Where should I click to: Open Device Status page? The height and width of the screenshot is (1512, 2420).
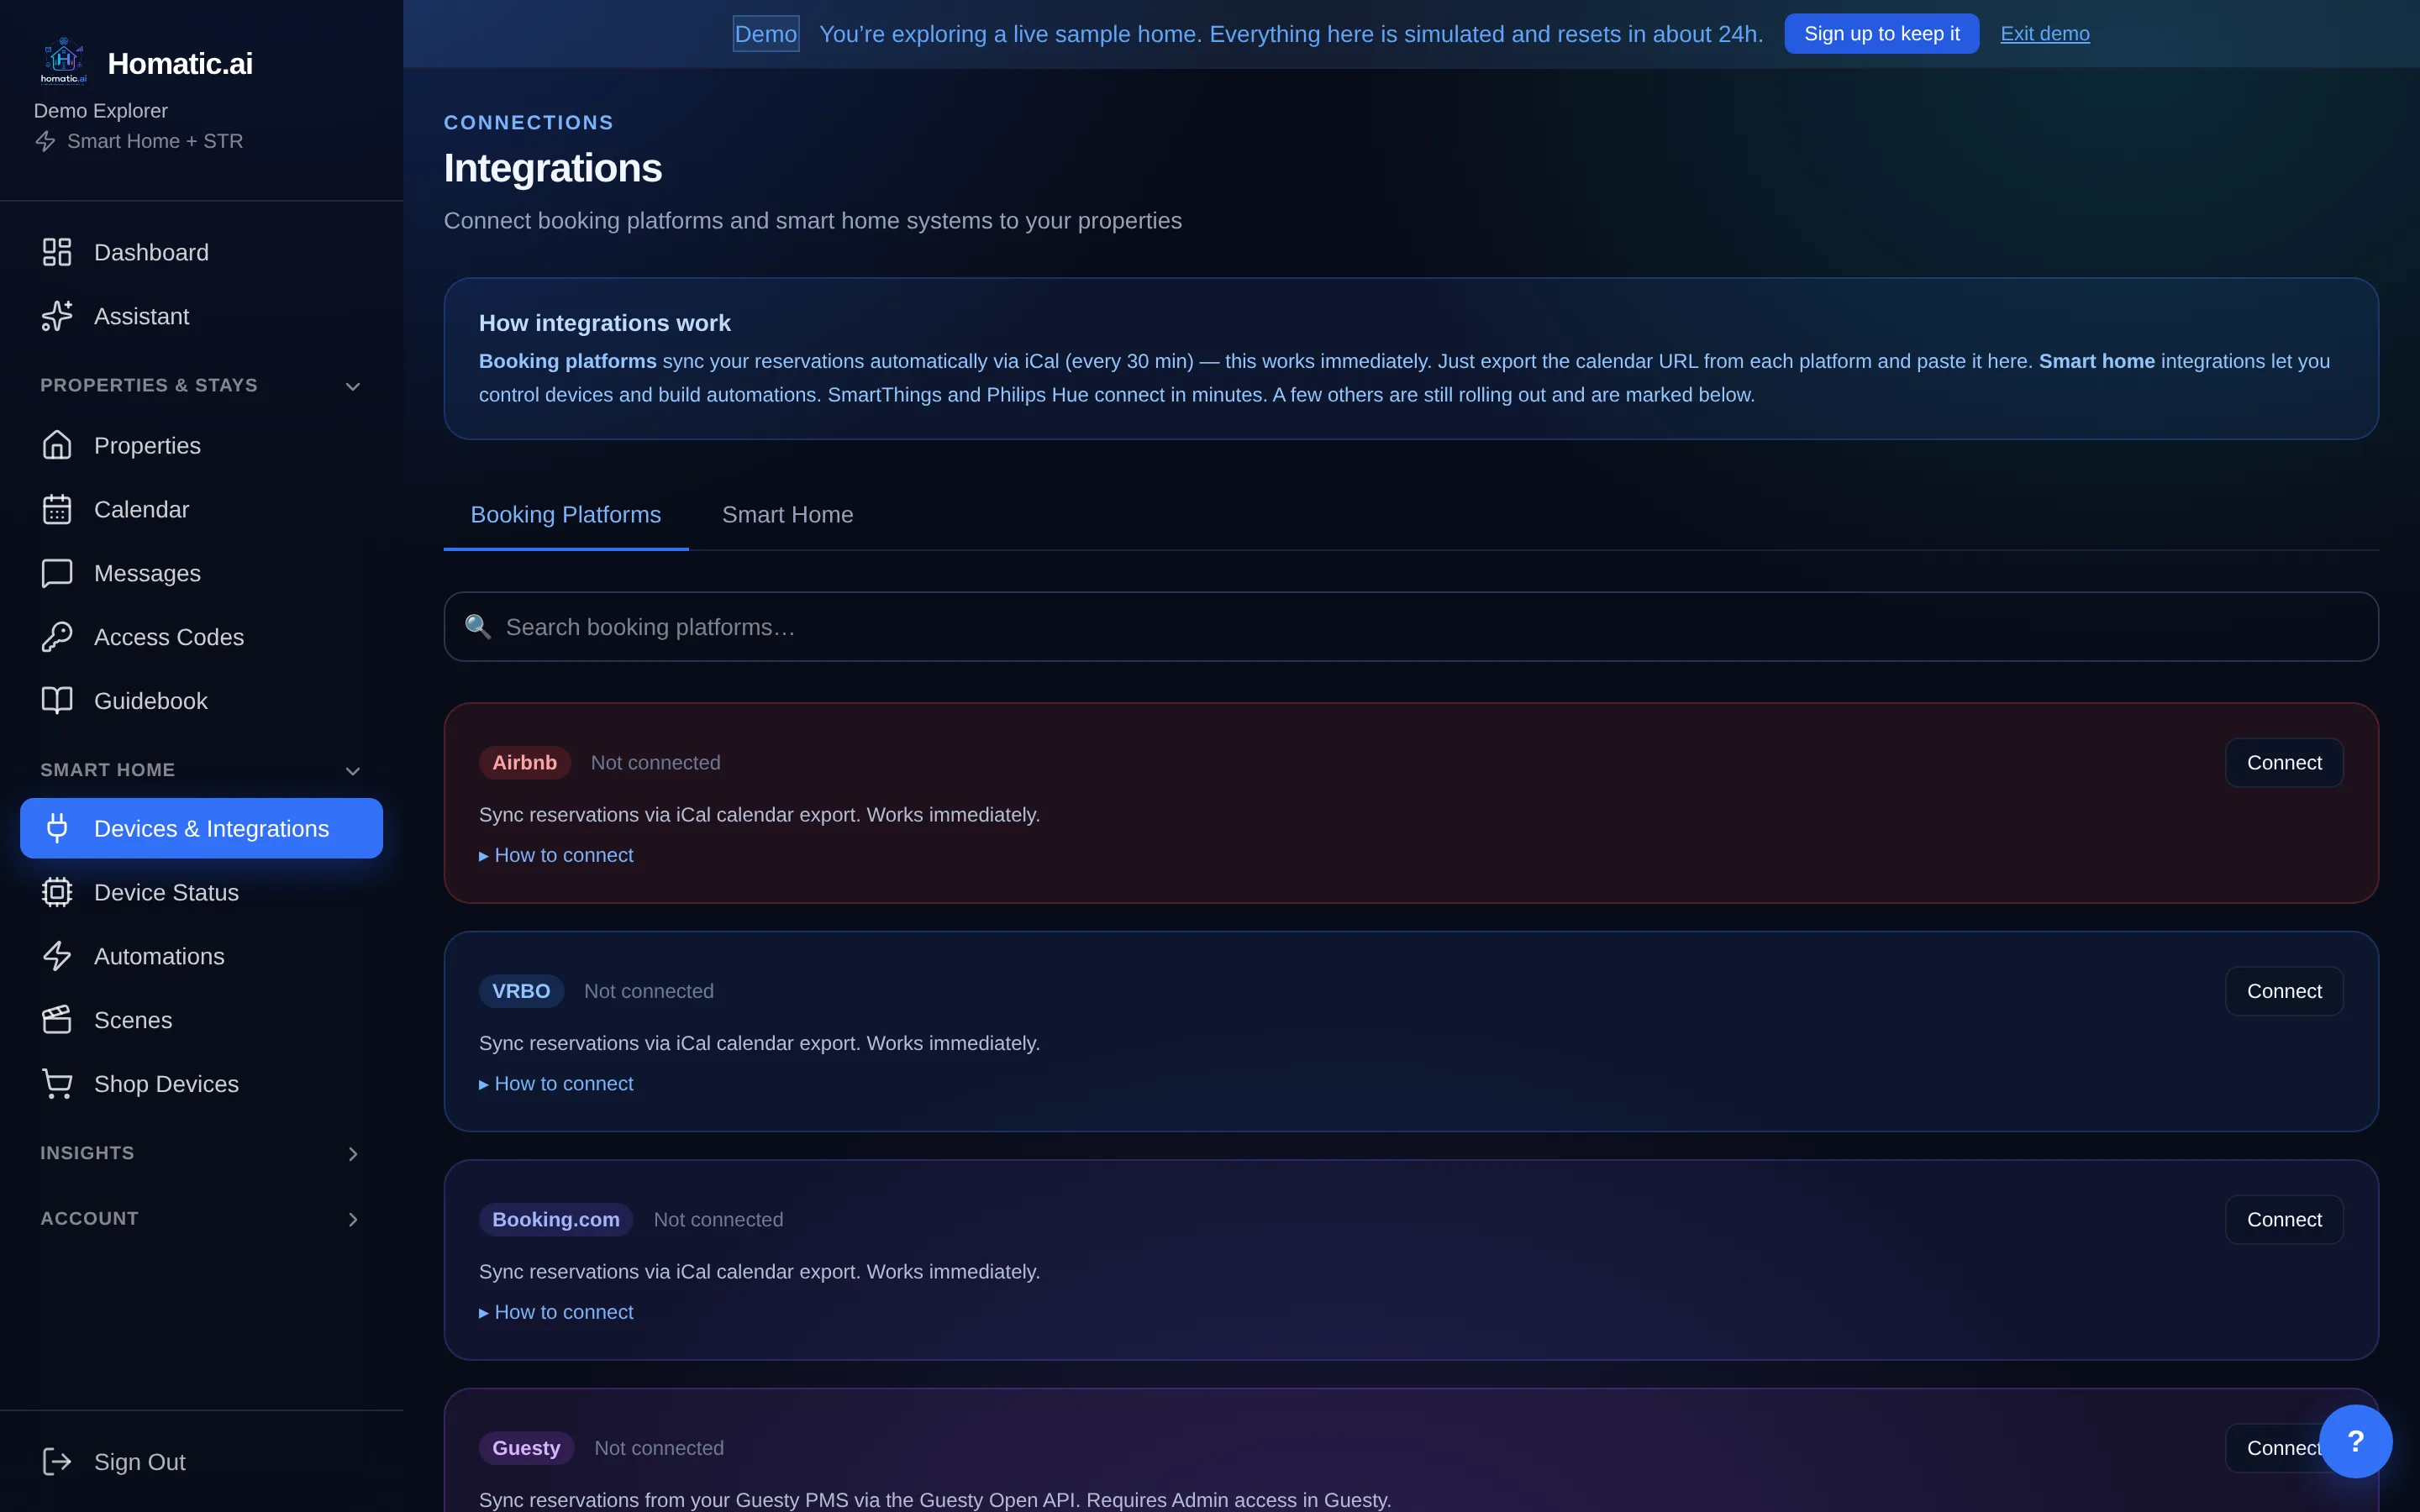click(201, 892)
